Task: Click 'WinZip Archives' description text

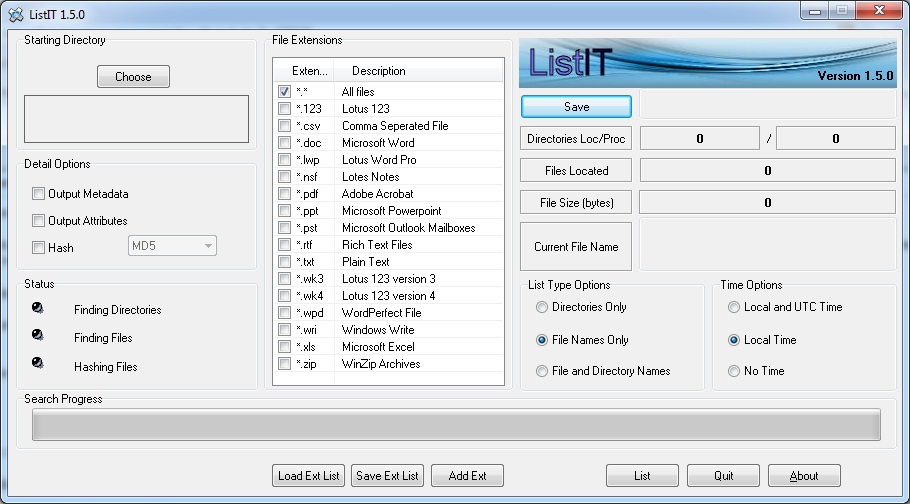Action: [x=381, y=364]
